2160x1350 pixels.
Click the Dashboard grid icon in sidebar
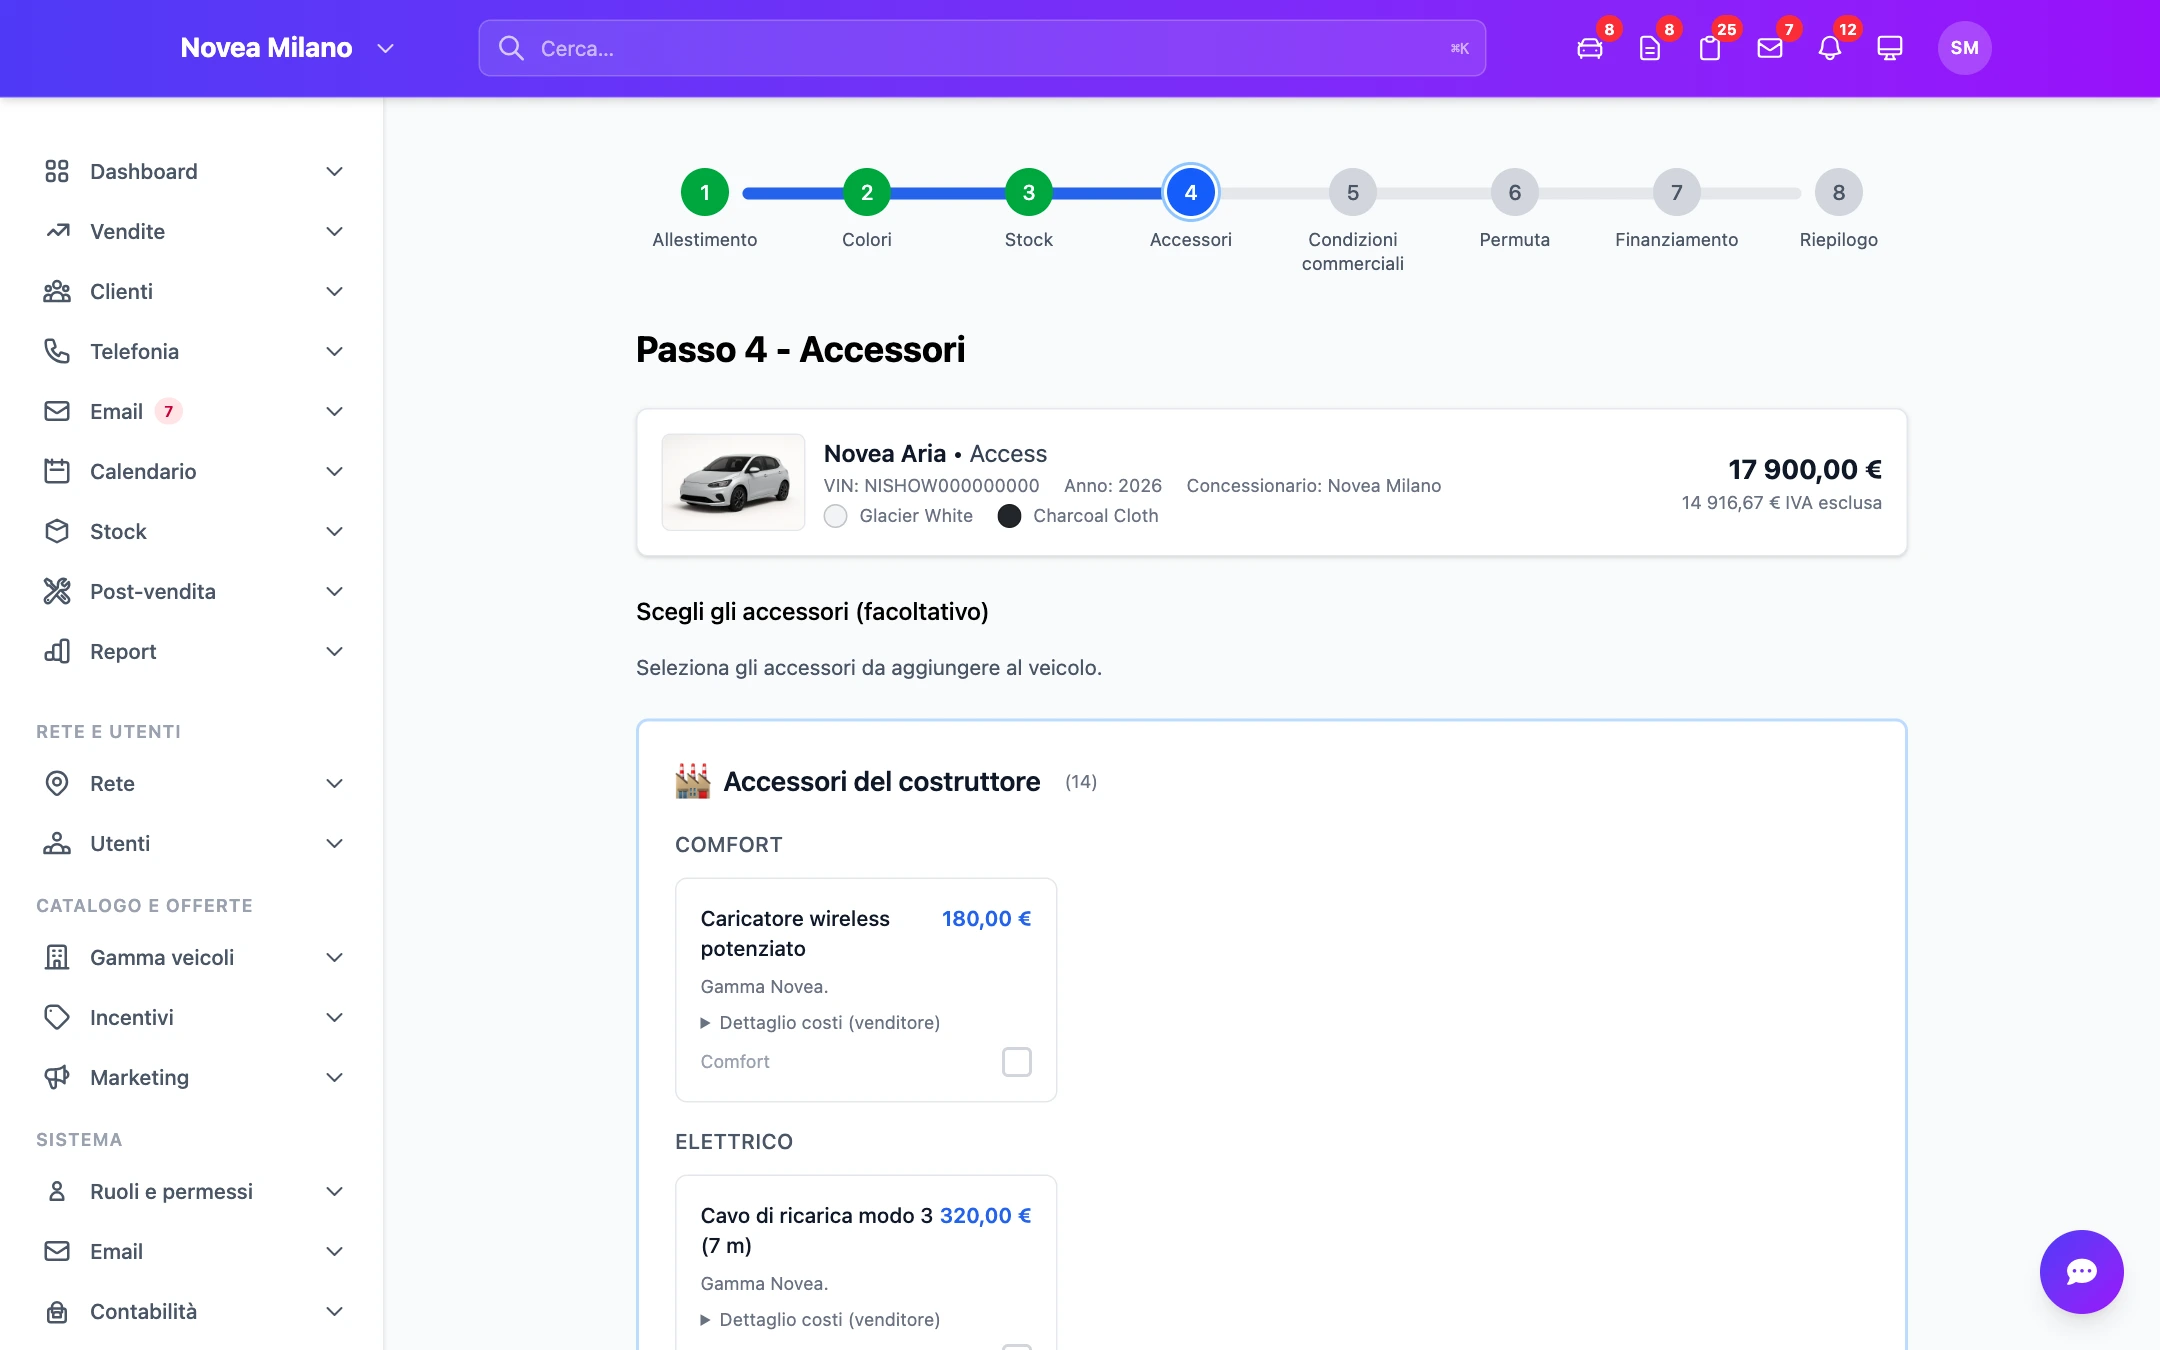click(57, 171)
